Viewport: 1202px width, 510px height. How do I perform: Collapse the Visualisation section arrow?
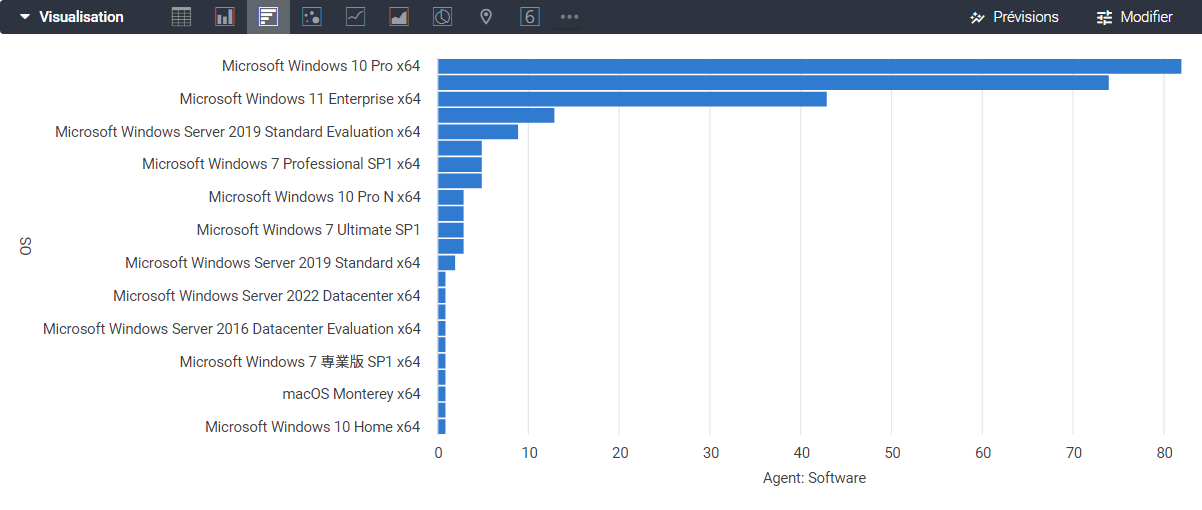[25, 17]
